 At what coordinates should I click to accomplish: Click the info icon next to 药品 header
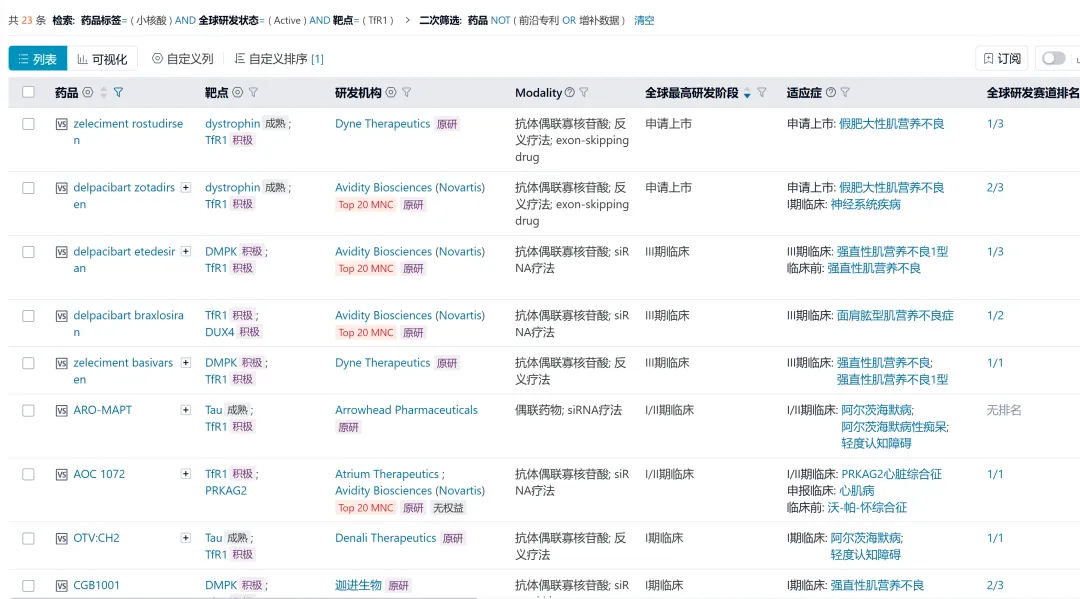87,92
